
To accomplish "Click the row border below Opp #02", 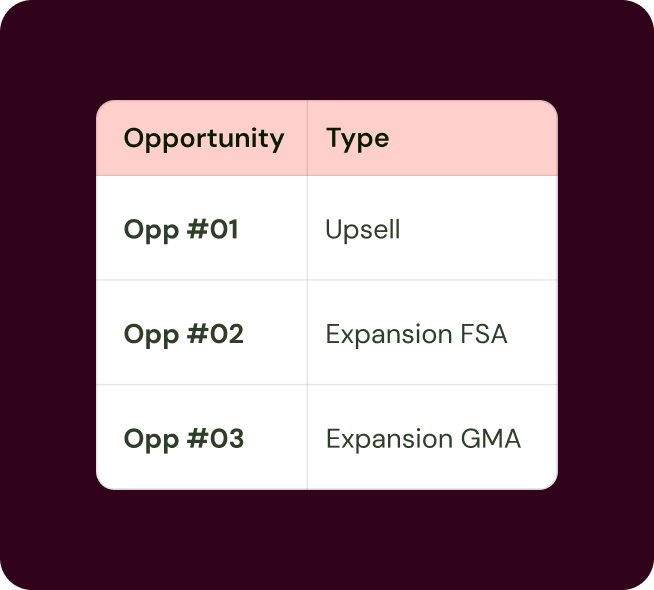I will coord(327,384).
